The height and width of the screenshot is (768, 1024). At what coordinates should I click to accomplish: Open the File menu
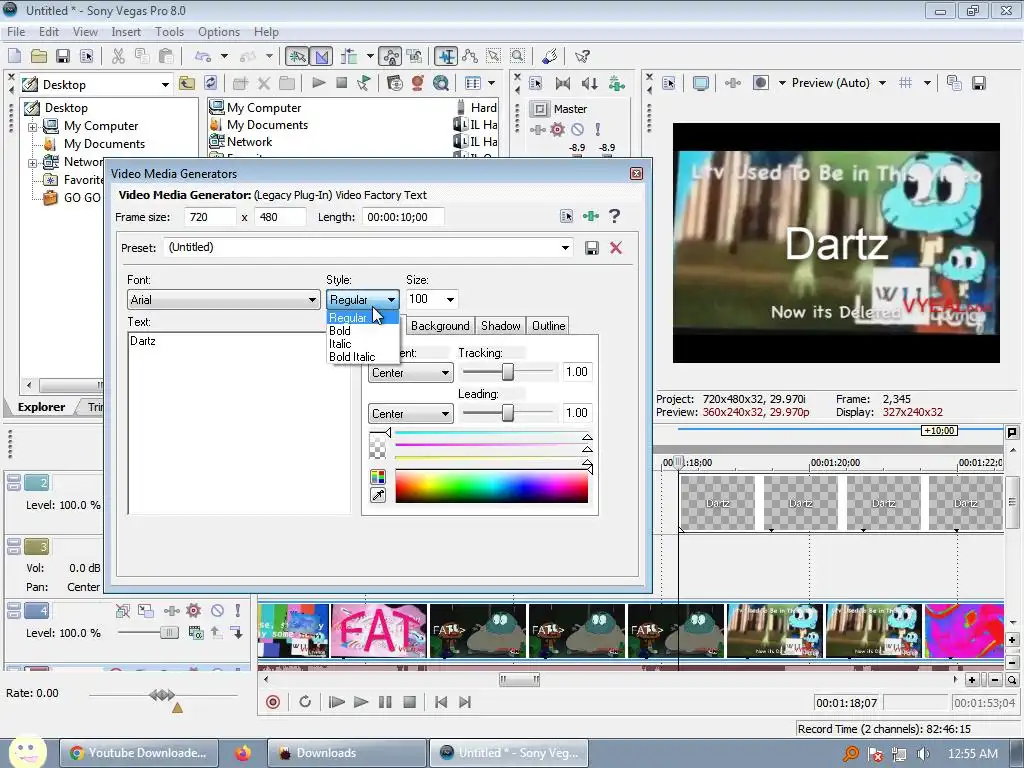click(x=16, y=31)
